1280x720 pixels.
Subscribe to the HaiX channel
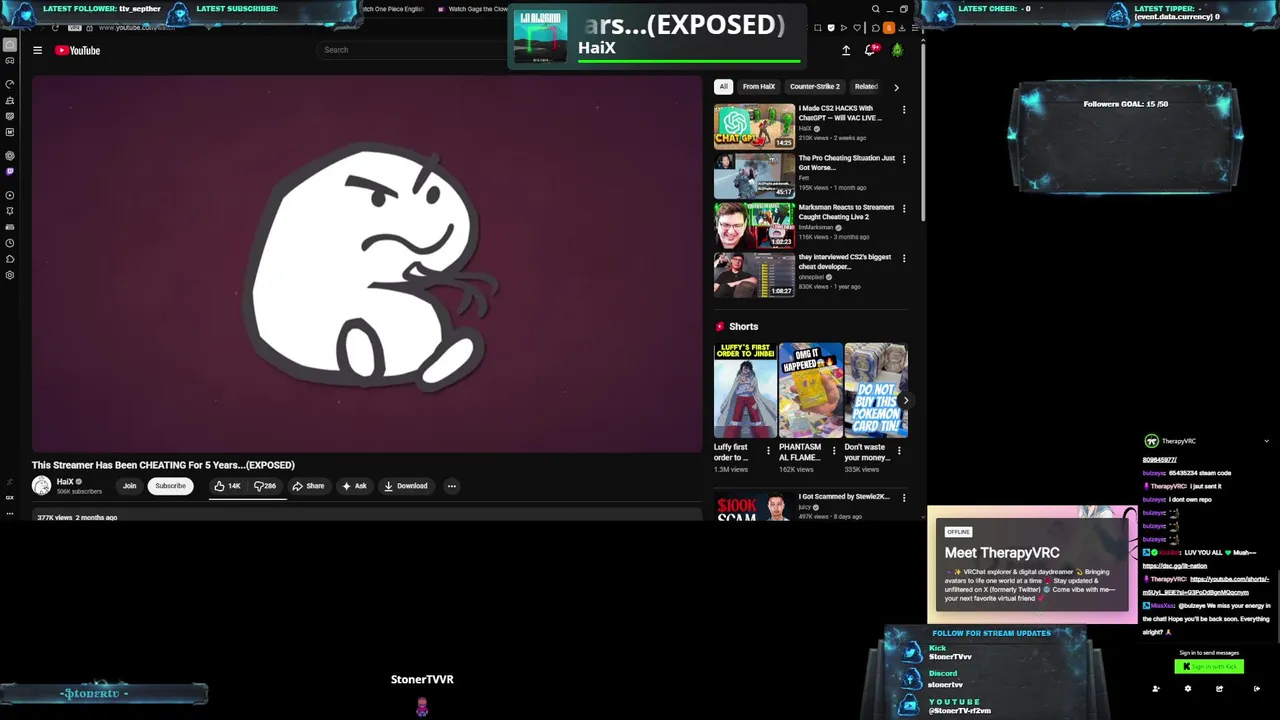[170, 486]
